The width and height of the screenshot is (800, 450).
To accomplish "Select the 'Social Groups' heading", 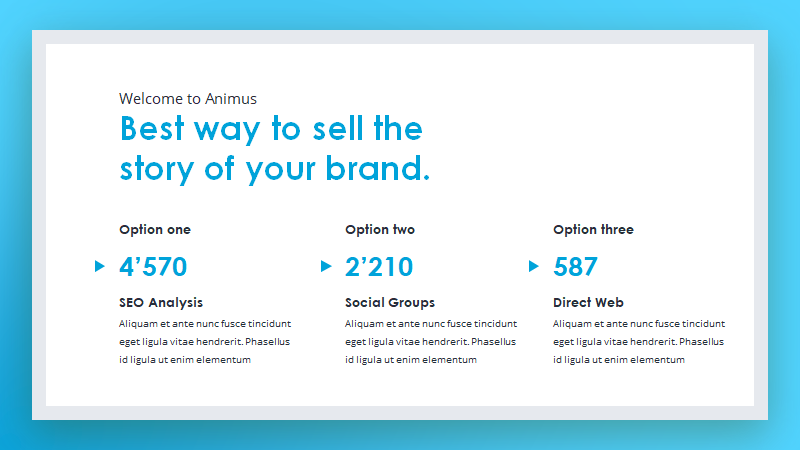I will [390, 303].
